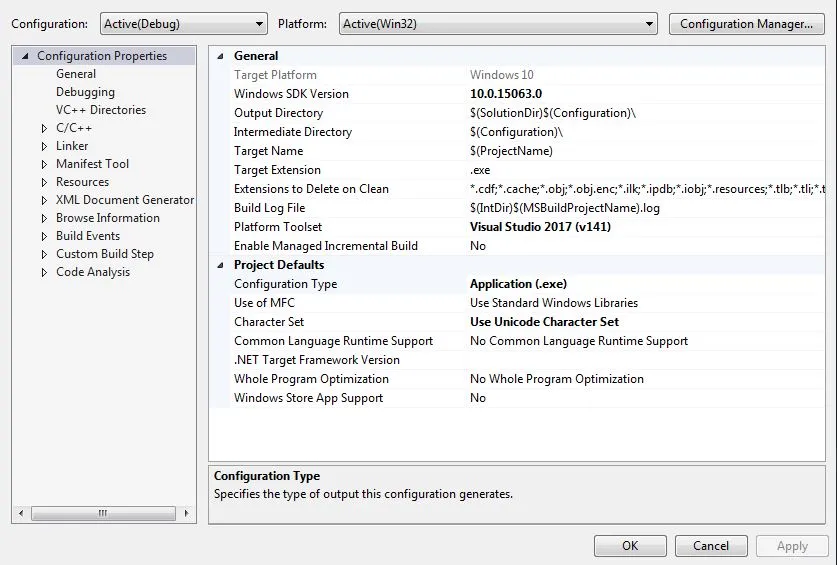
Task: Open the Configuration dropdown
Action: (x=184, y=24)
